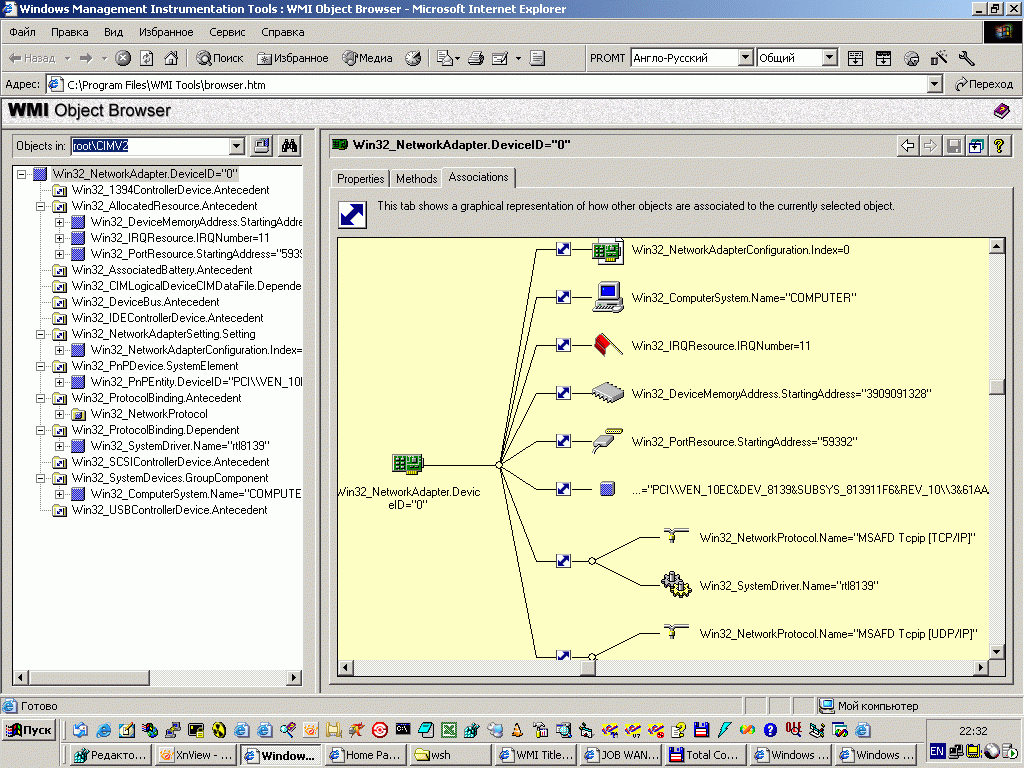The image size is (1024, 768).
Task: Open the Справка menu
Action: click(282, 32)
